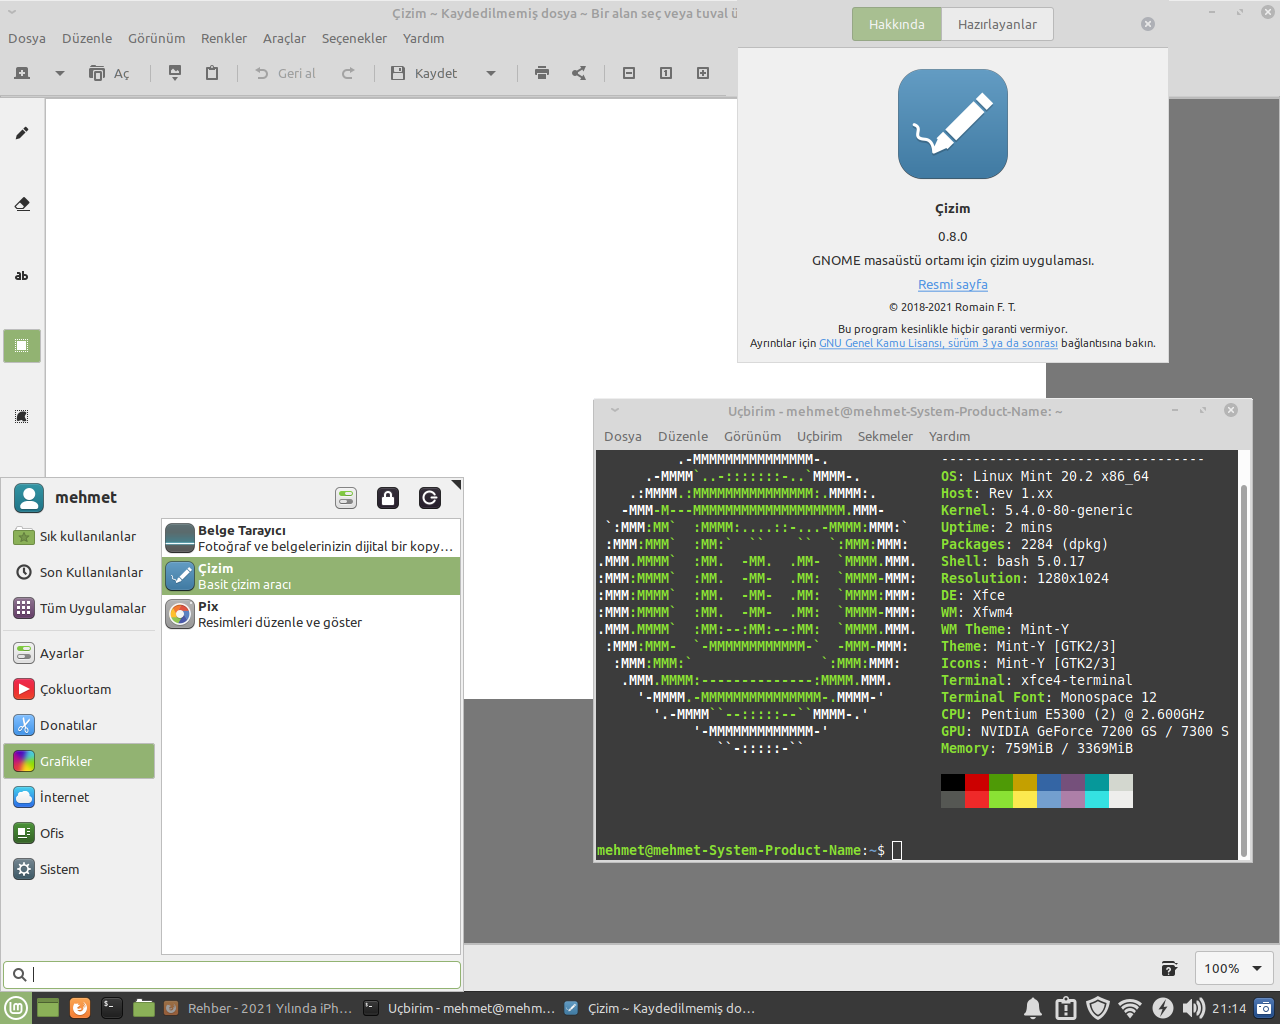Click the new image icon in toolbar
This screenshot has width=1280, height=1024.
pyautogui.click(x=22, y=73)
